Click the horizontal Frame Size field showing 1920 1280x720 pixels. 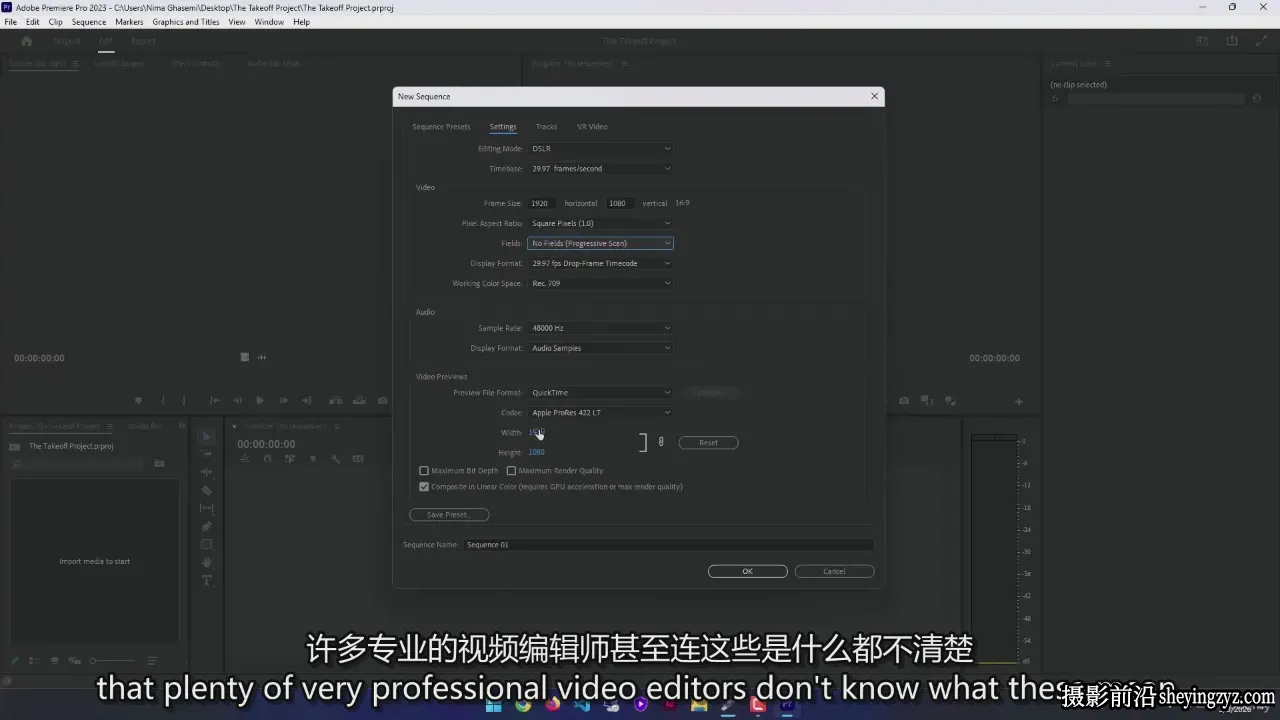click(x=543, y=203)
